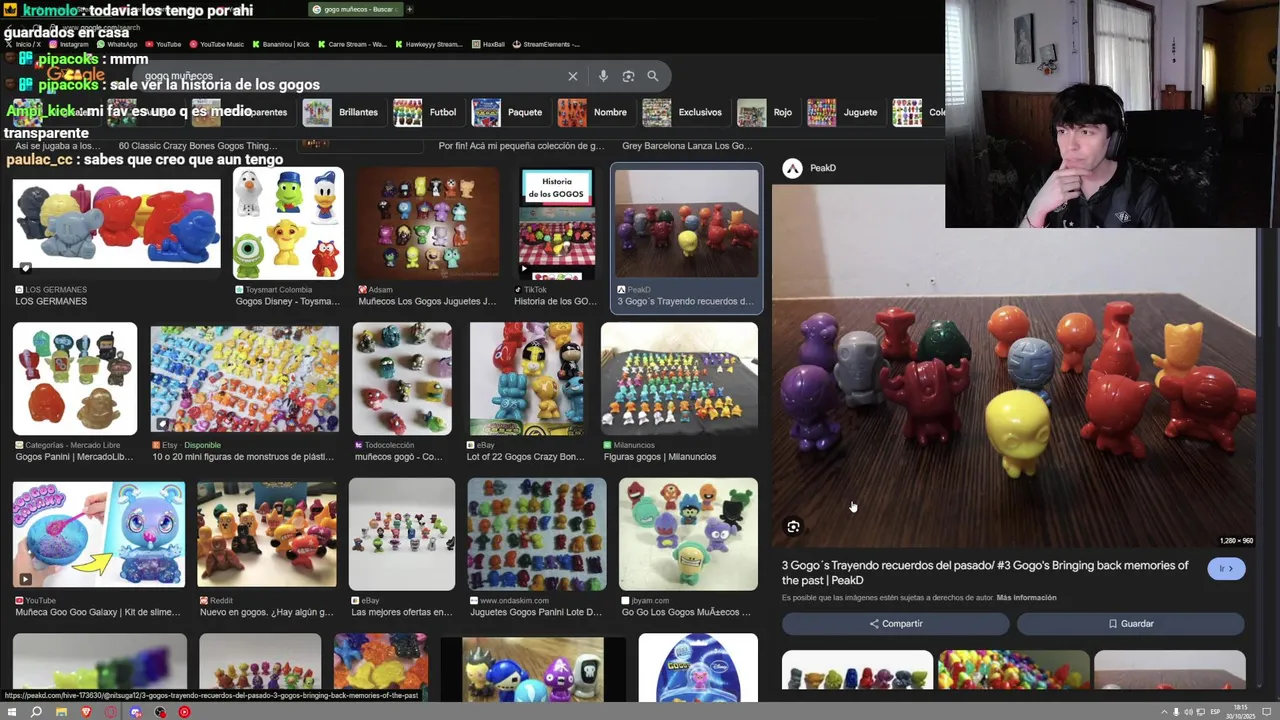Image resolution: width=1280 pixels, height=720 pixels.
Task: Open Más información copyright link
Action: pos(1026,598)
